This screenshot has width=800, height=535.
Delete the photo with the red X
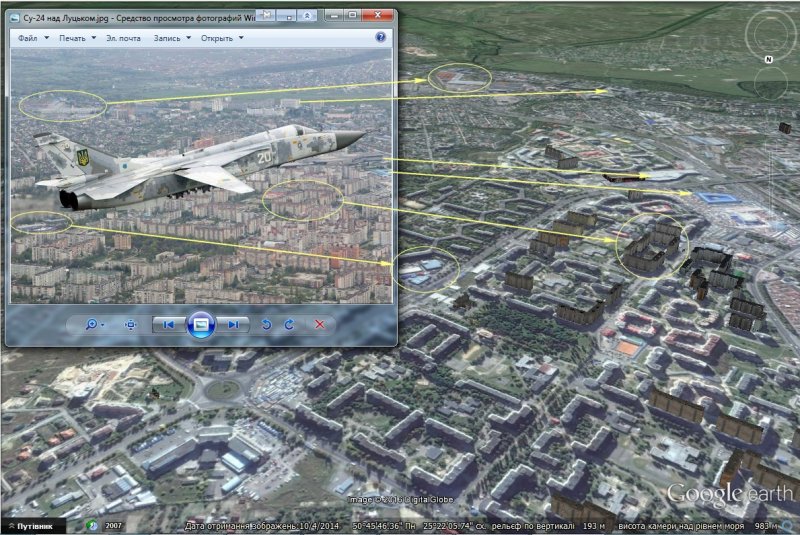pyautogui.click(x=320, y=324)
